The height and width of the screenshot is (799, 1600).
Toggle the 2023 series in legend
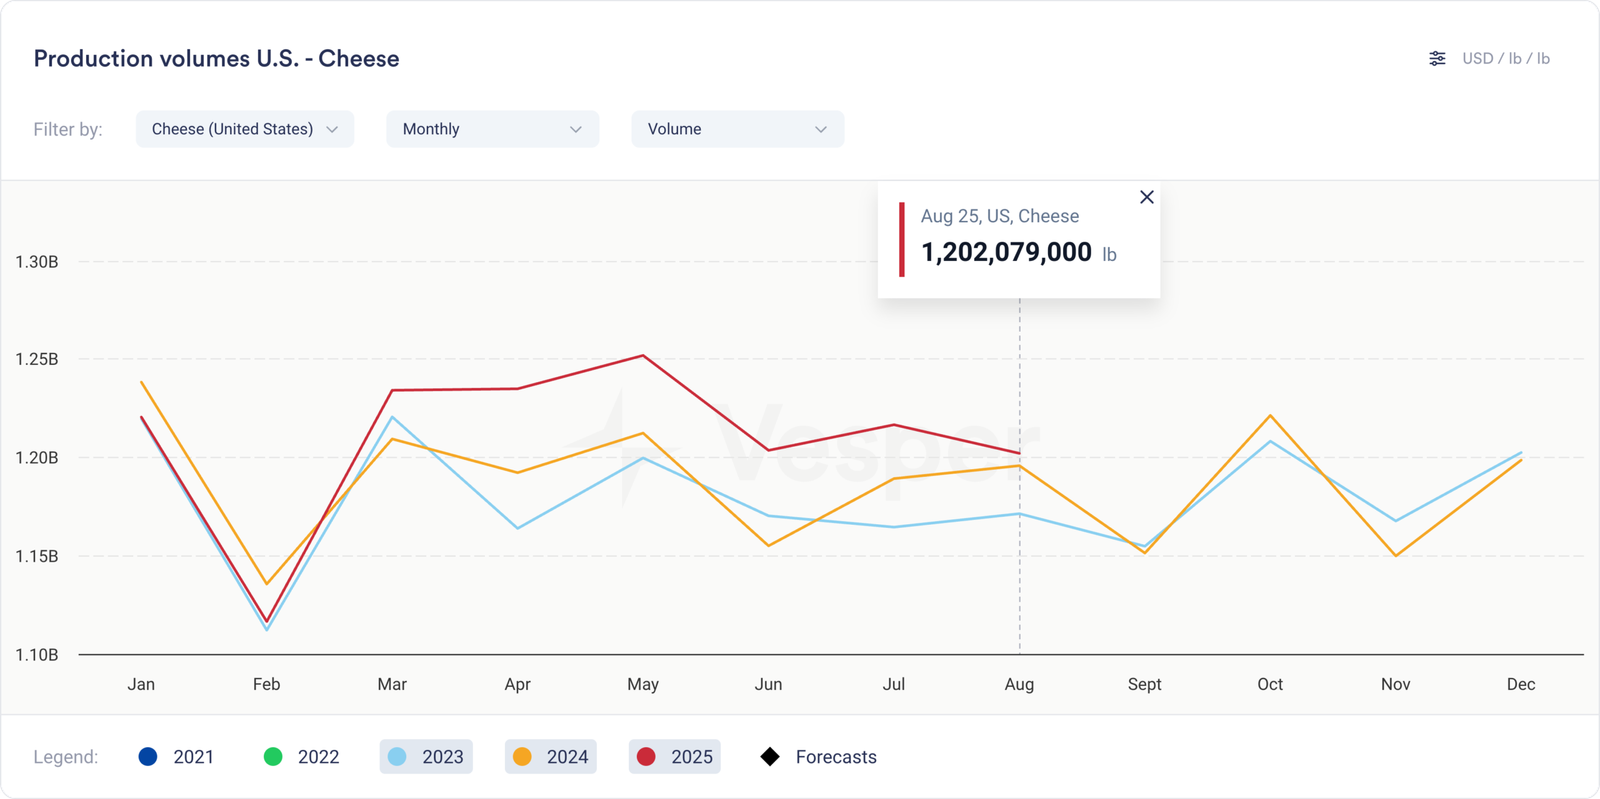click(427, 757)
